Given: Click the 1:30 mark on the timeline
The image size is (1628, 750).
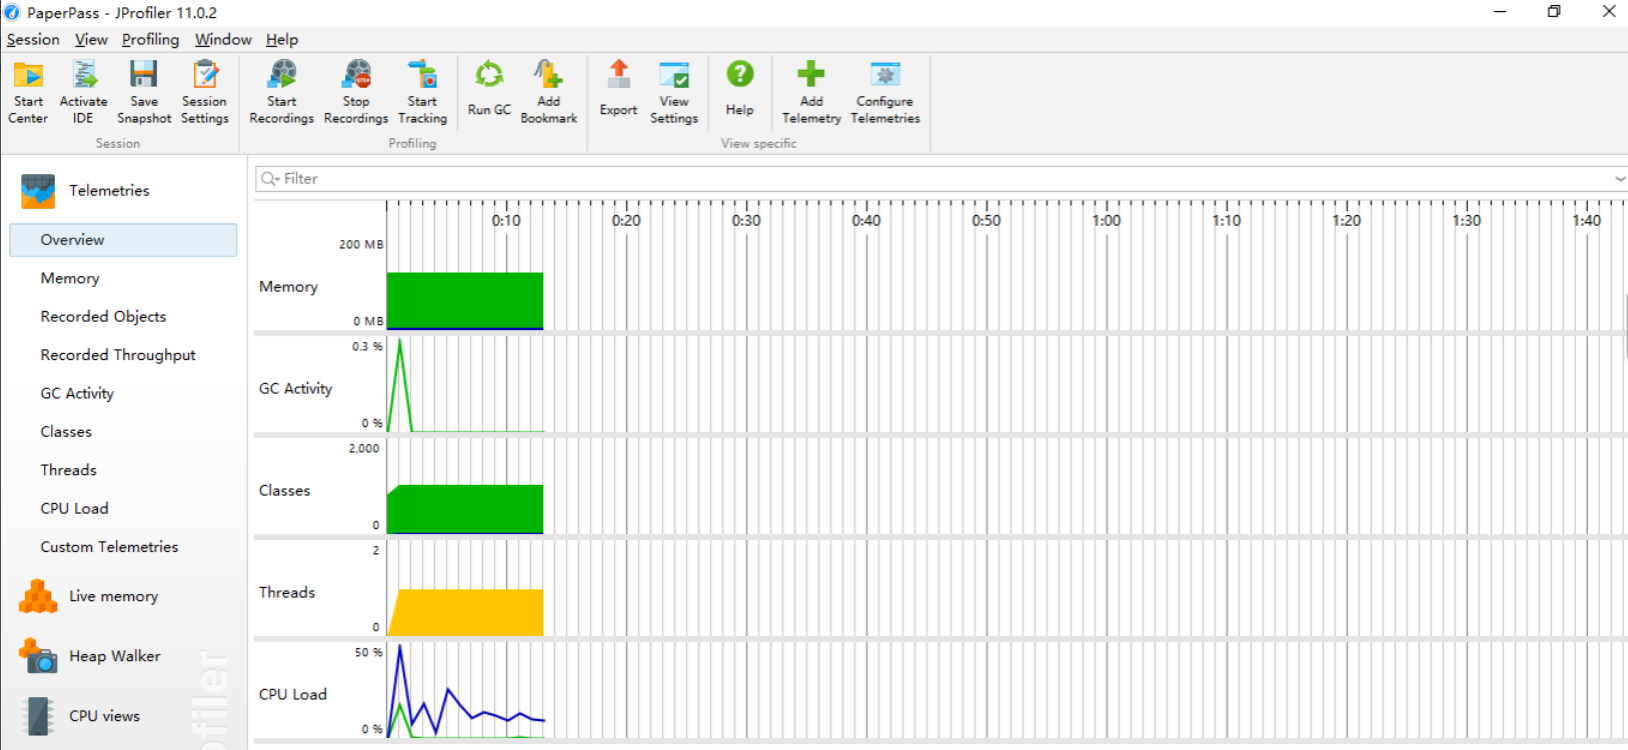Looking at the screenshot, I should click(x=1466, y=221).
